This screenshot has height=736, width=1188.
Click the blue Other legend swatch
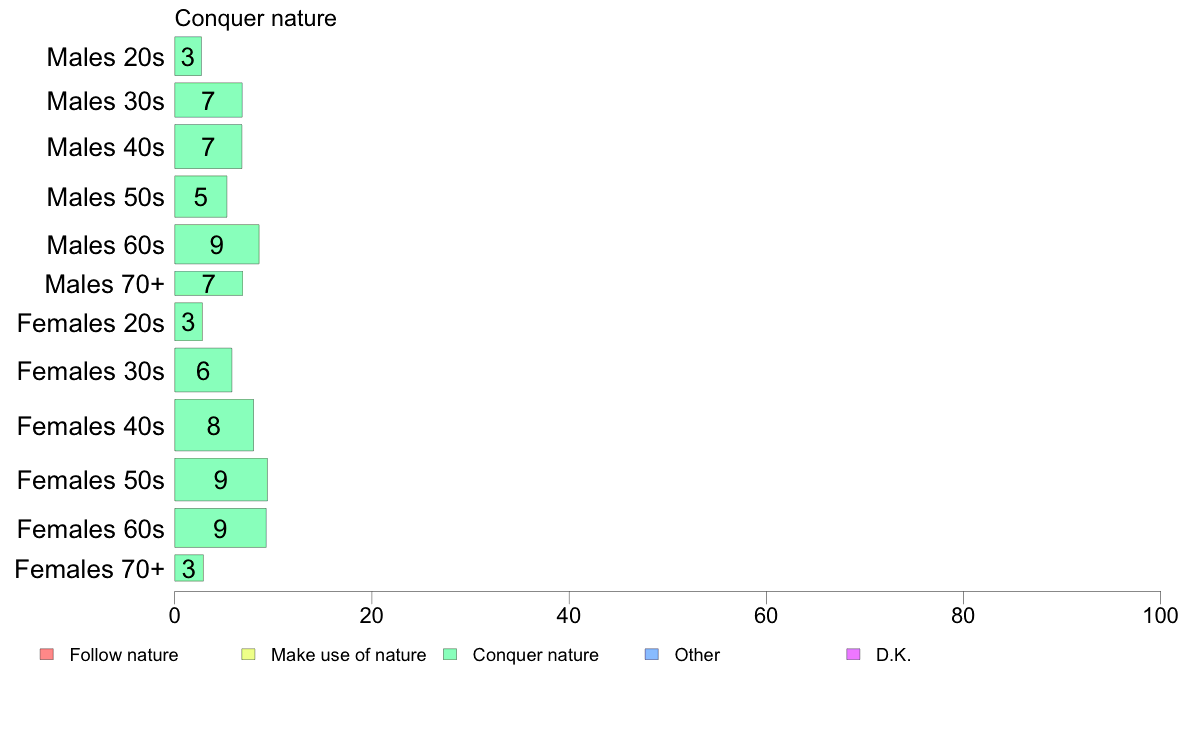[652, 654]
